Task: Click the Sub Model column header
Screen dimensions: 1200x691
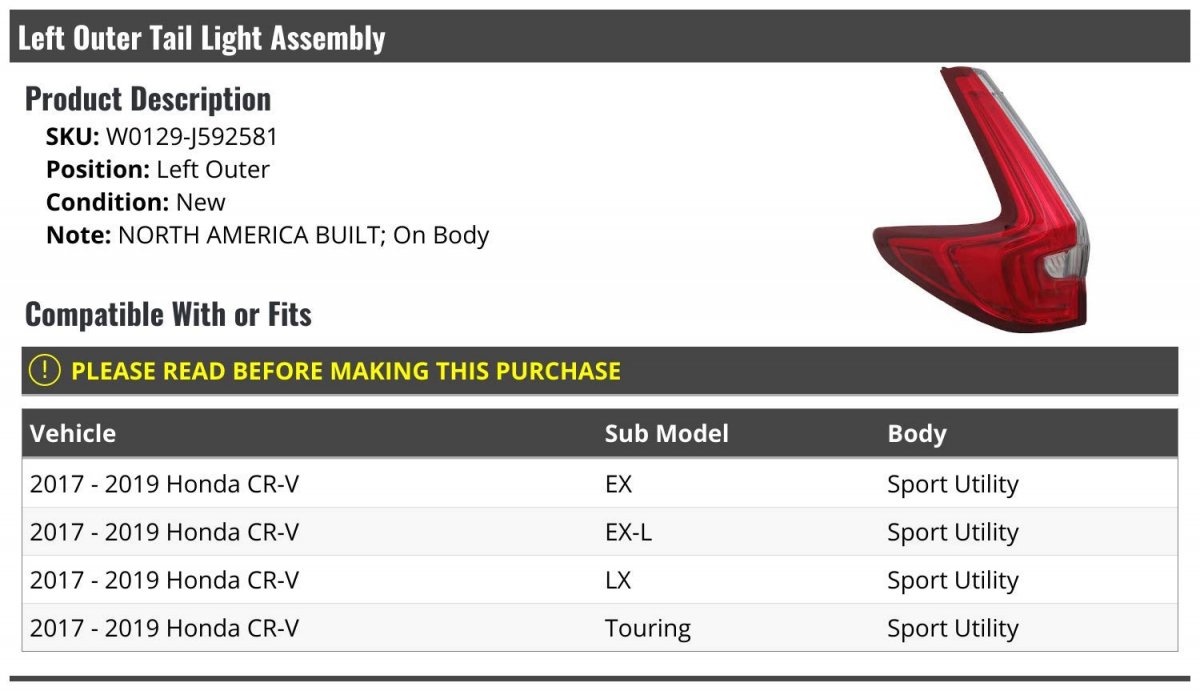Action: pyautogui.click(x=666, y=433)
